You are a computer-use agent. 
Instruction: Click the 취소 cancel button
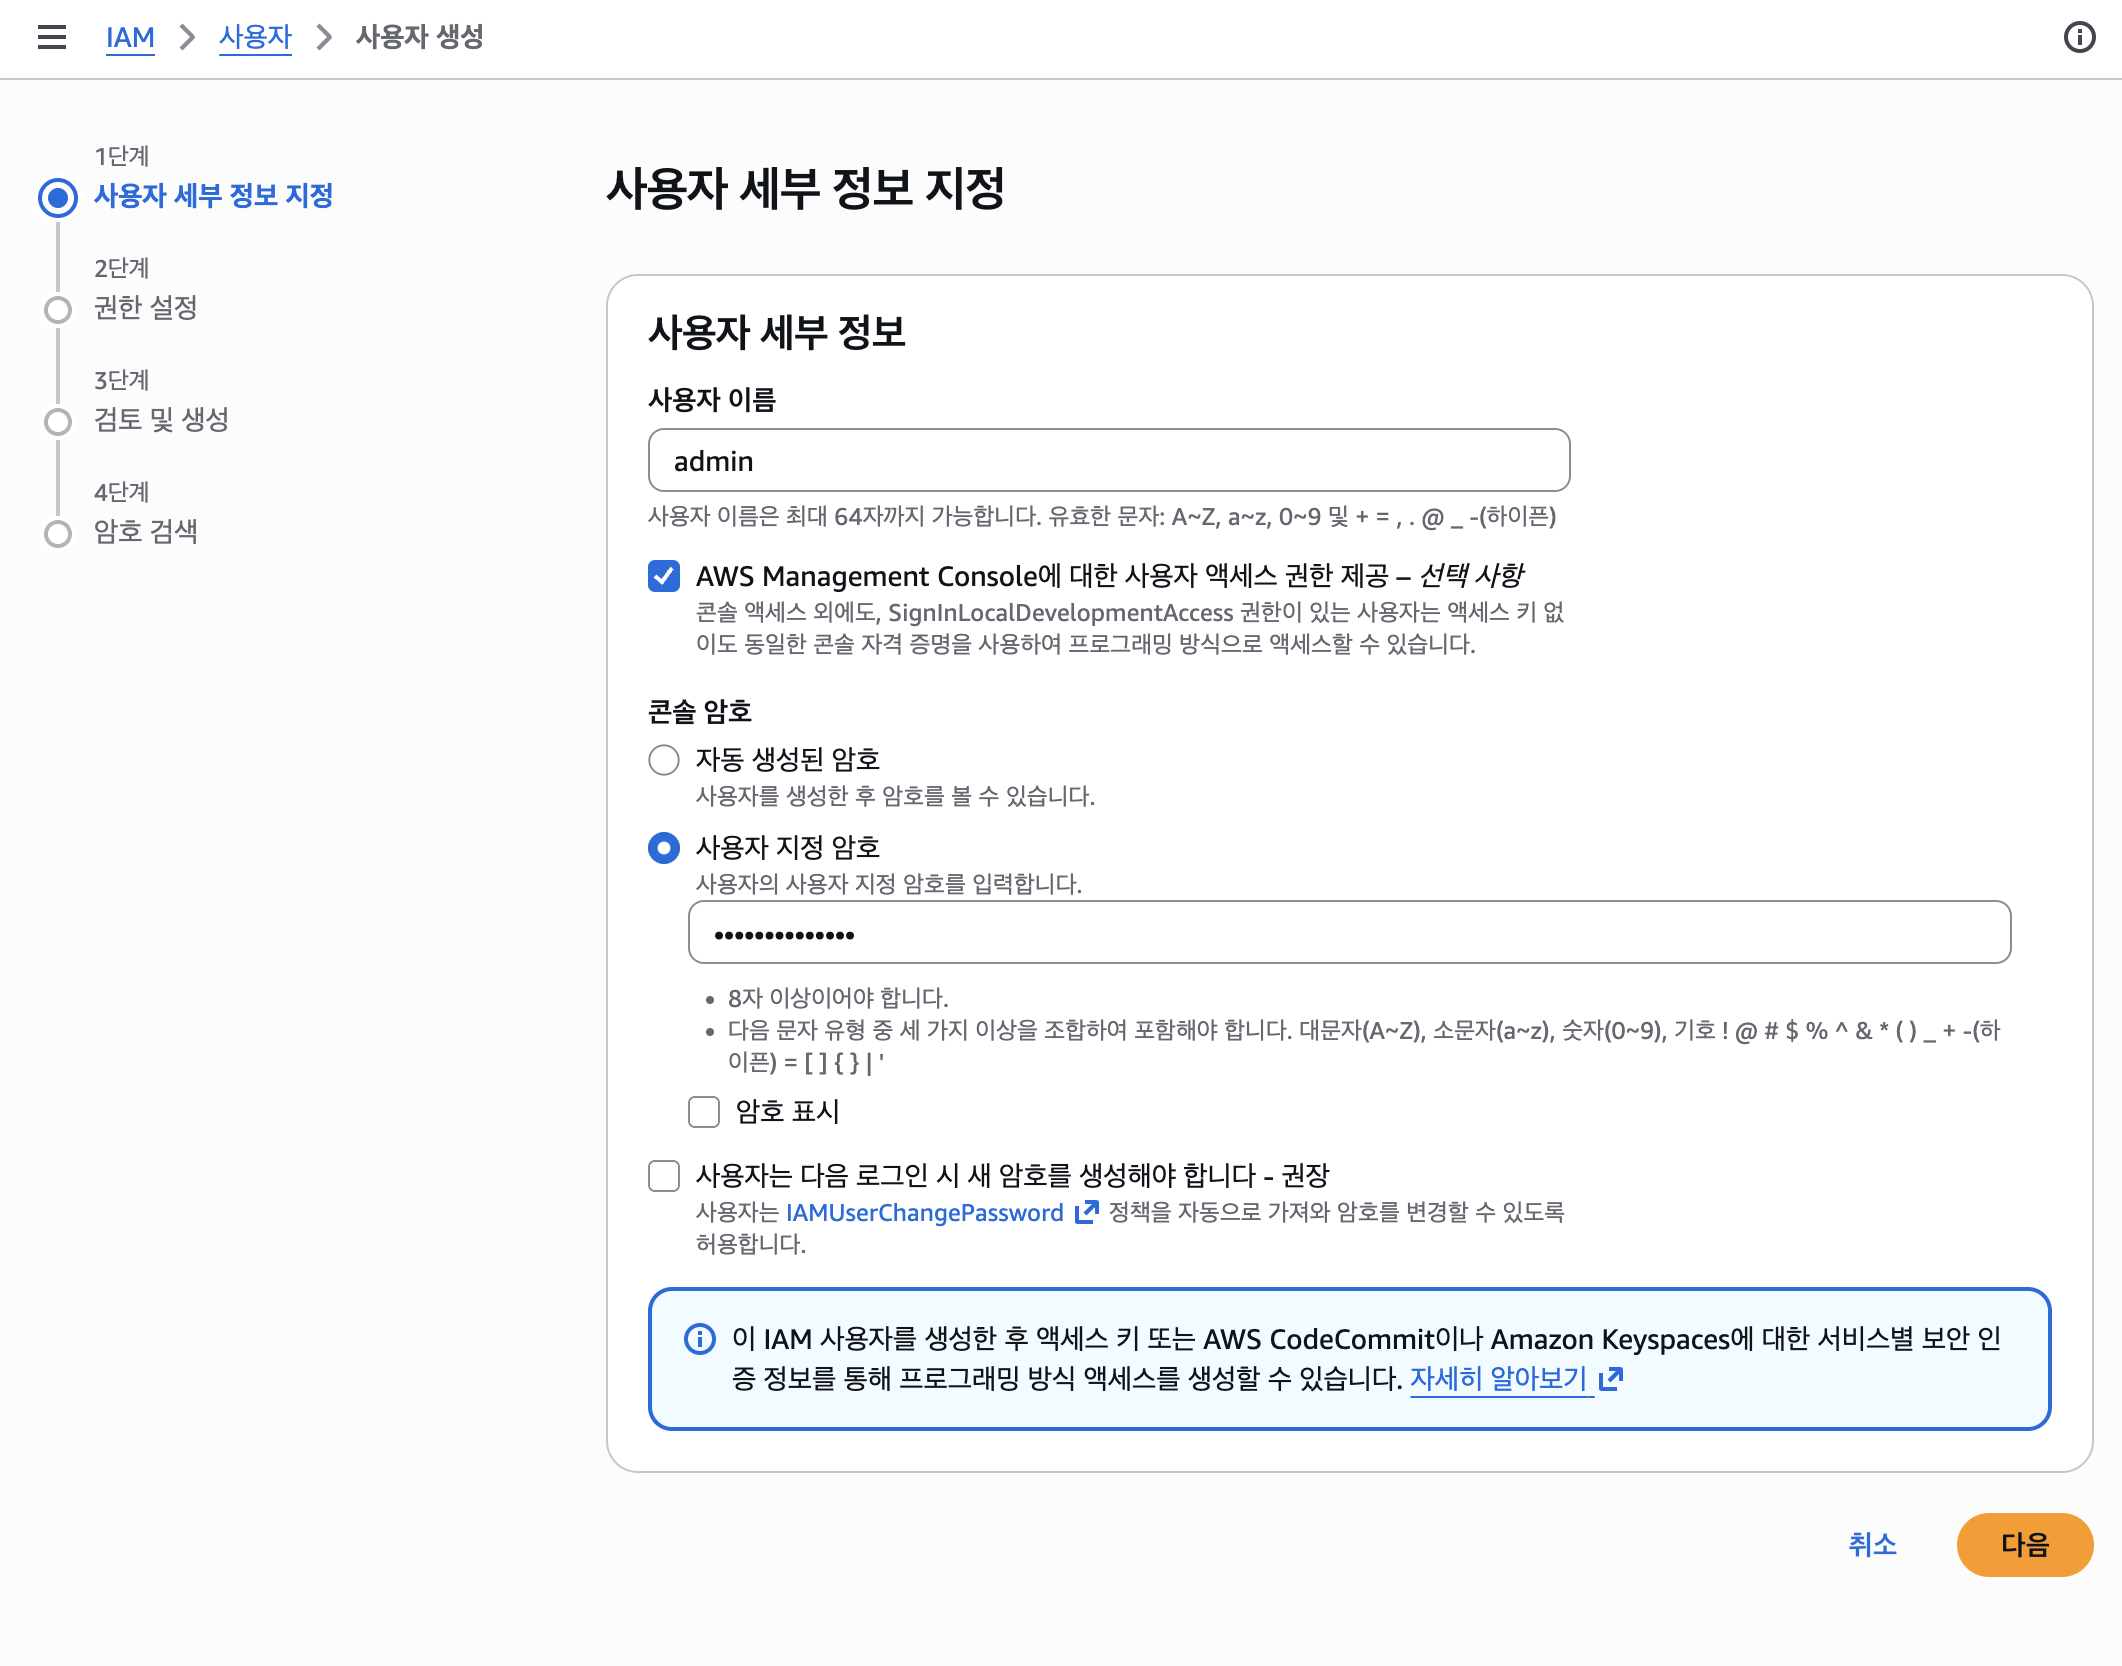[x=1872, y=1545]
